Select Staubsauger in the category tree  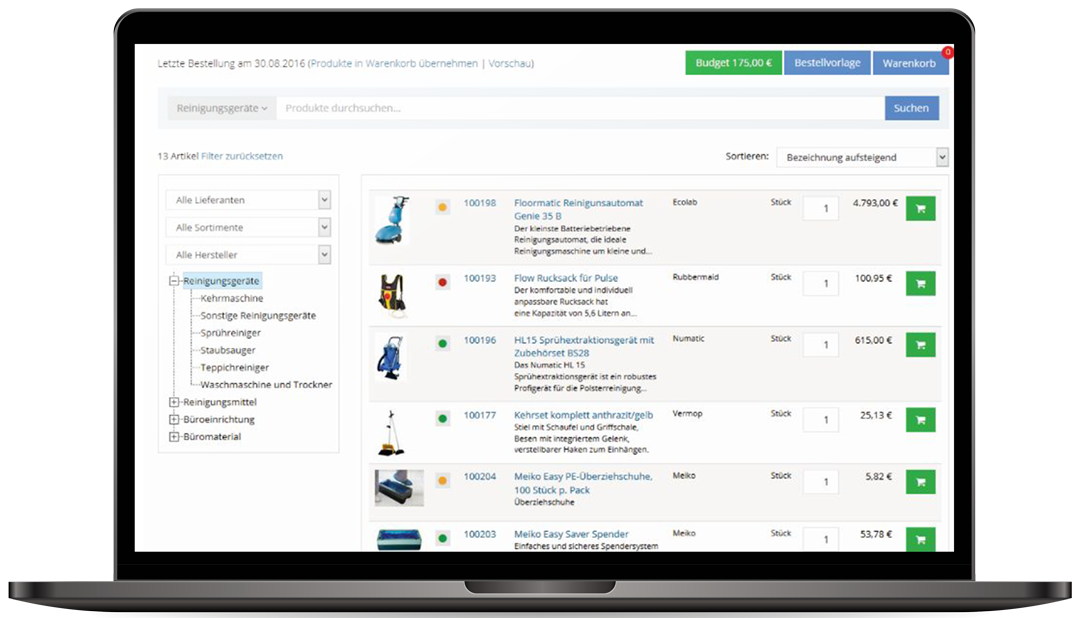227,351
